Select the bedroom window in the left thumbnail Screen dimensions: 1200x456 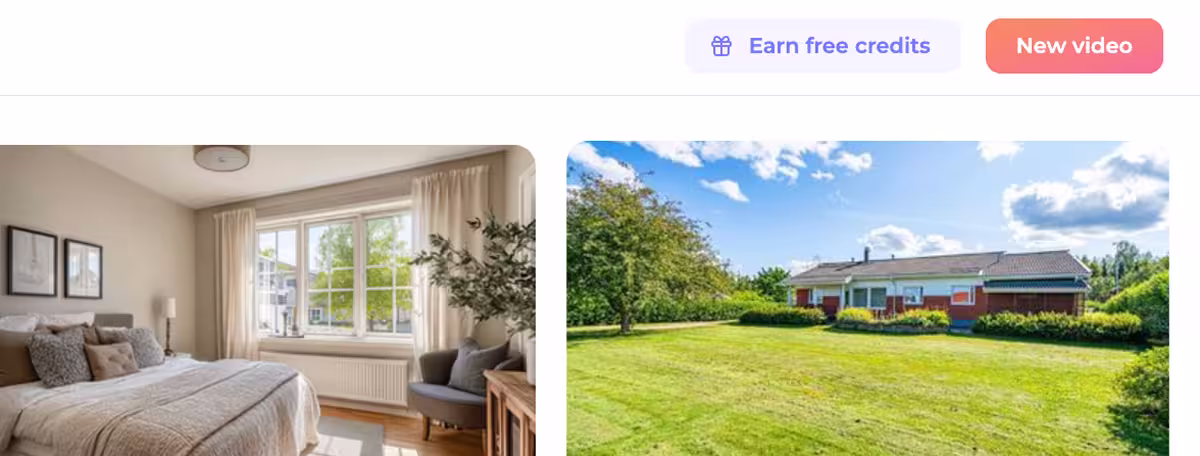[x=334, y=271]
